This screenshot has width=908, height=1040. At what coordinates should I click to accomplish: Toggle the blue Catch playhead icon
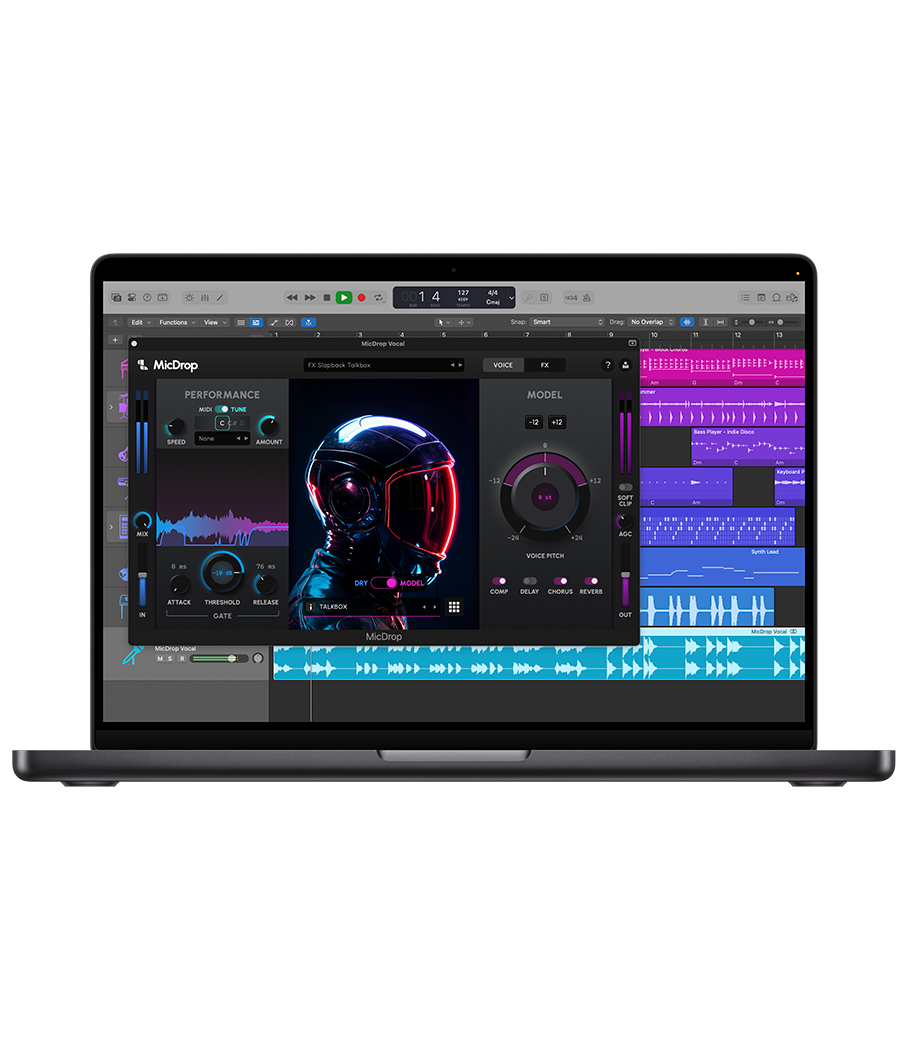[x=308, y=322]
